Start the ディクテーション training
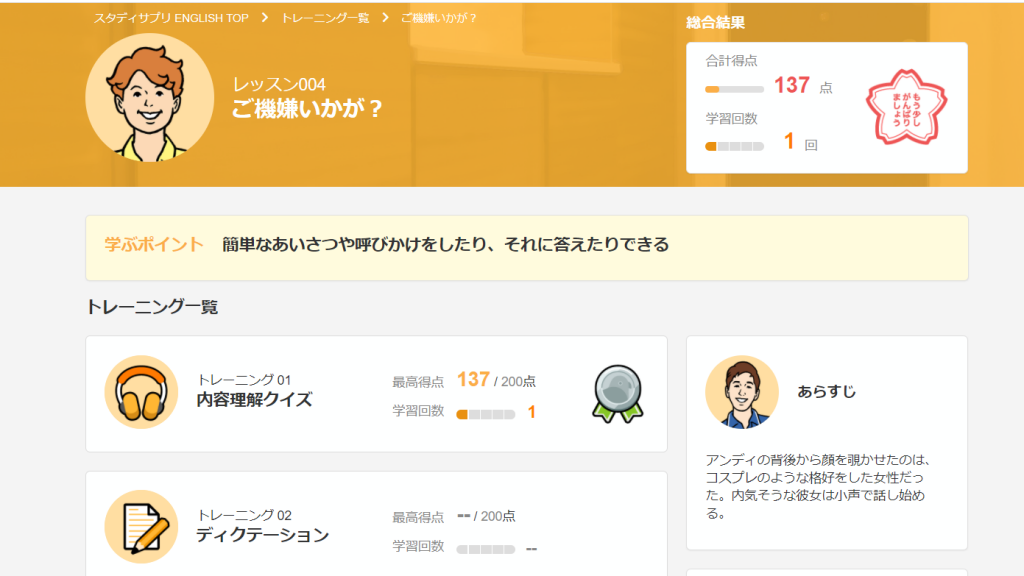Image resolution: width=1024 pixels, height=576 pixels. point(262,535)
